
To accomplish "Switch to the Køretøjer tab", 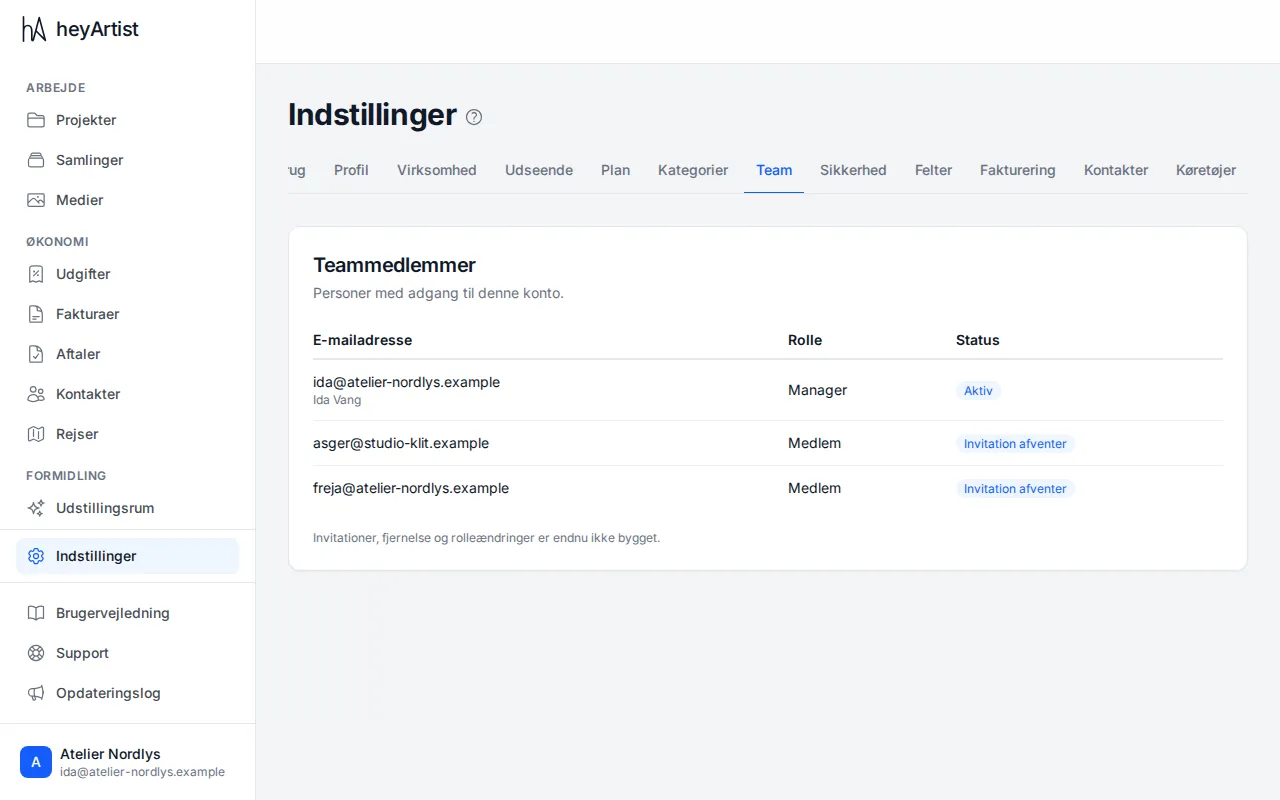I will (x=1206, y=170).
